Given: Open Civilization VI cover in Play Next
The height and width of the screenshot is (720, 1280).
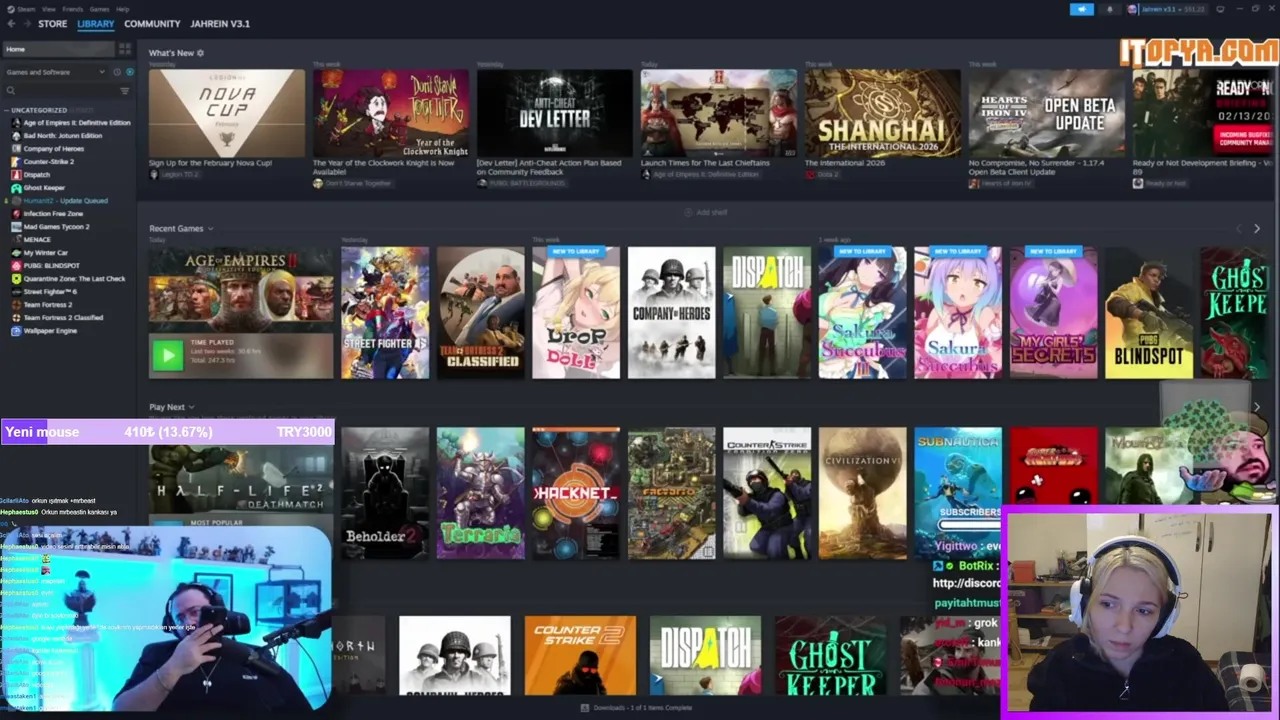Looking at the screenshot, I should tap(863, 493).
